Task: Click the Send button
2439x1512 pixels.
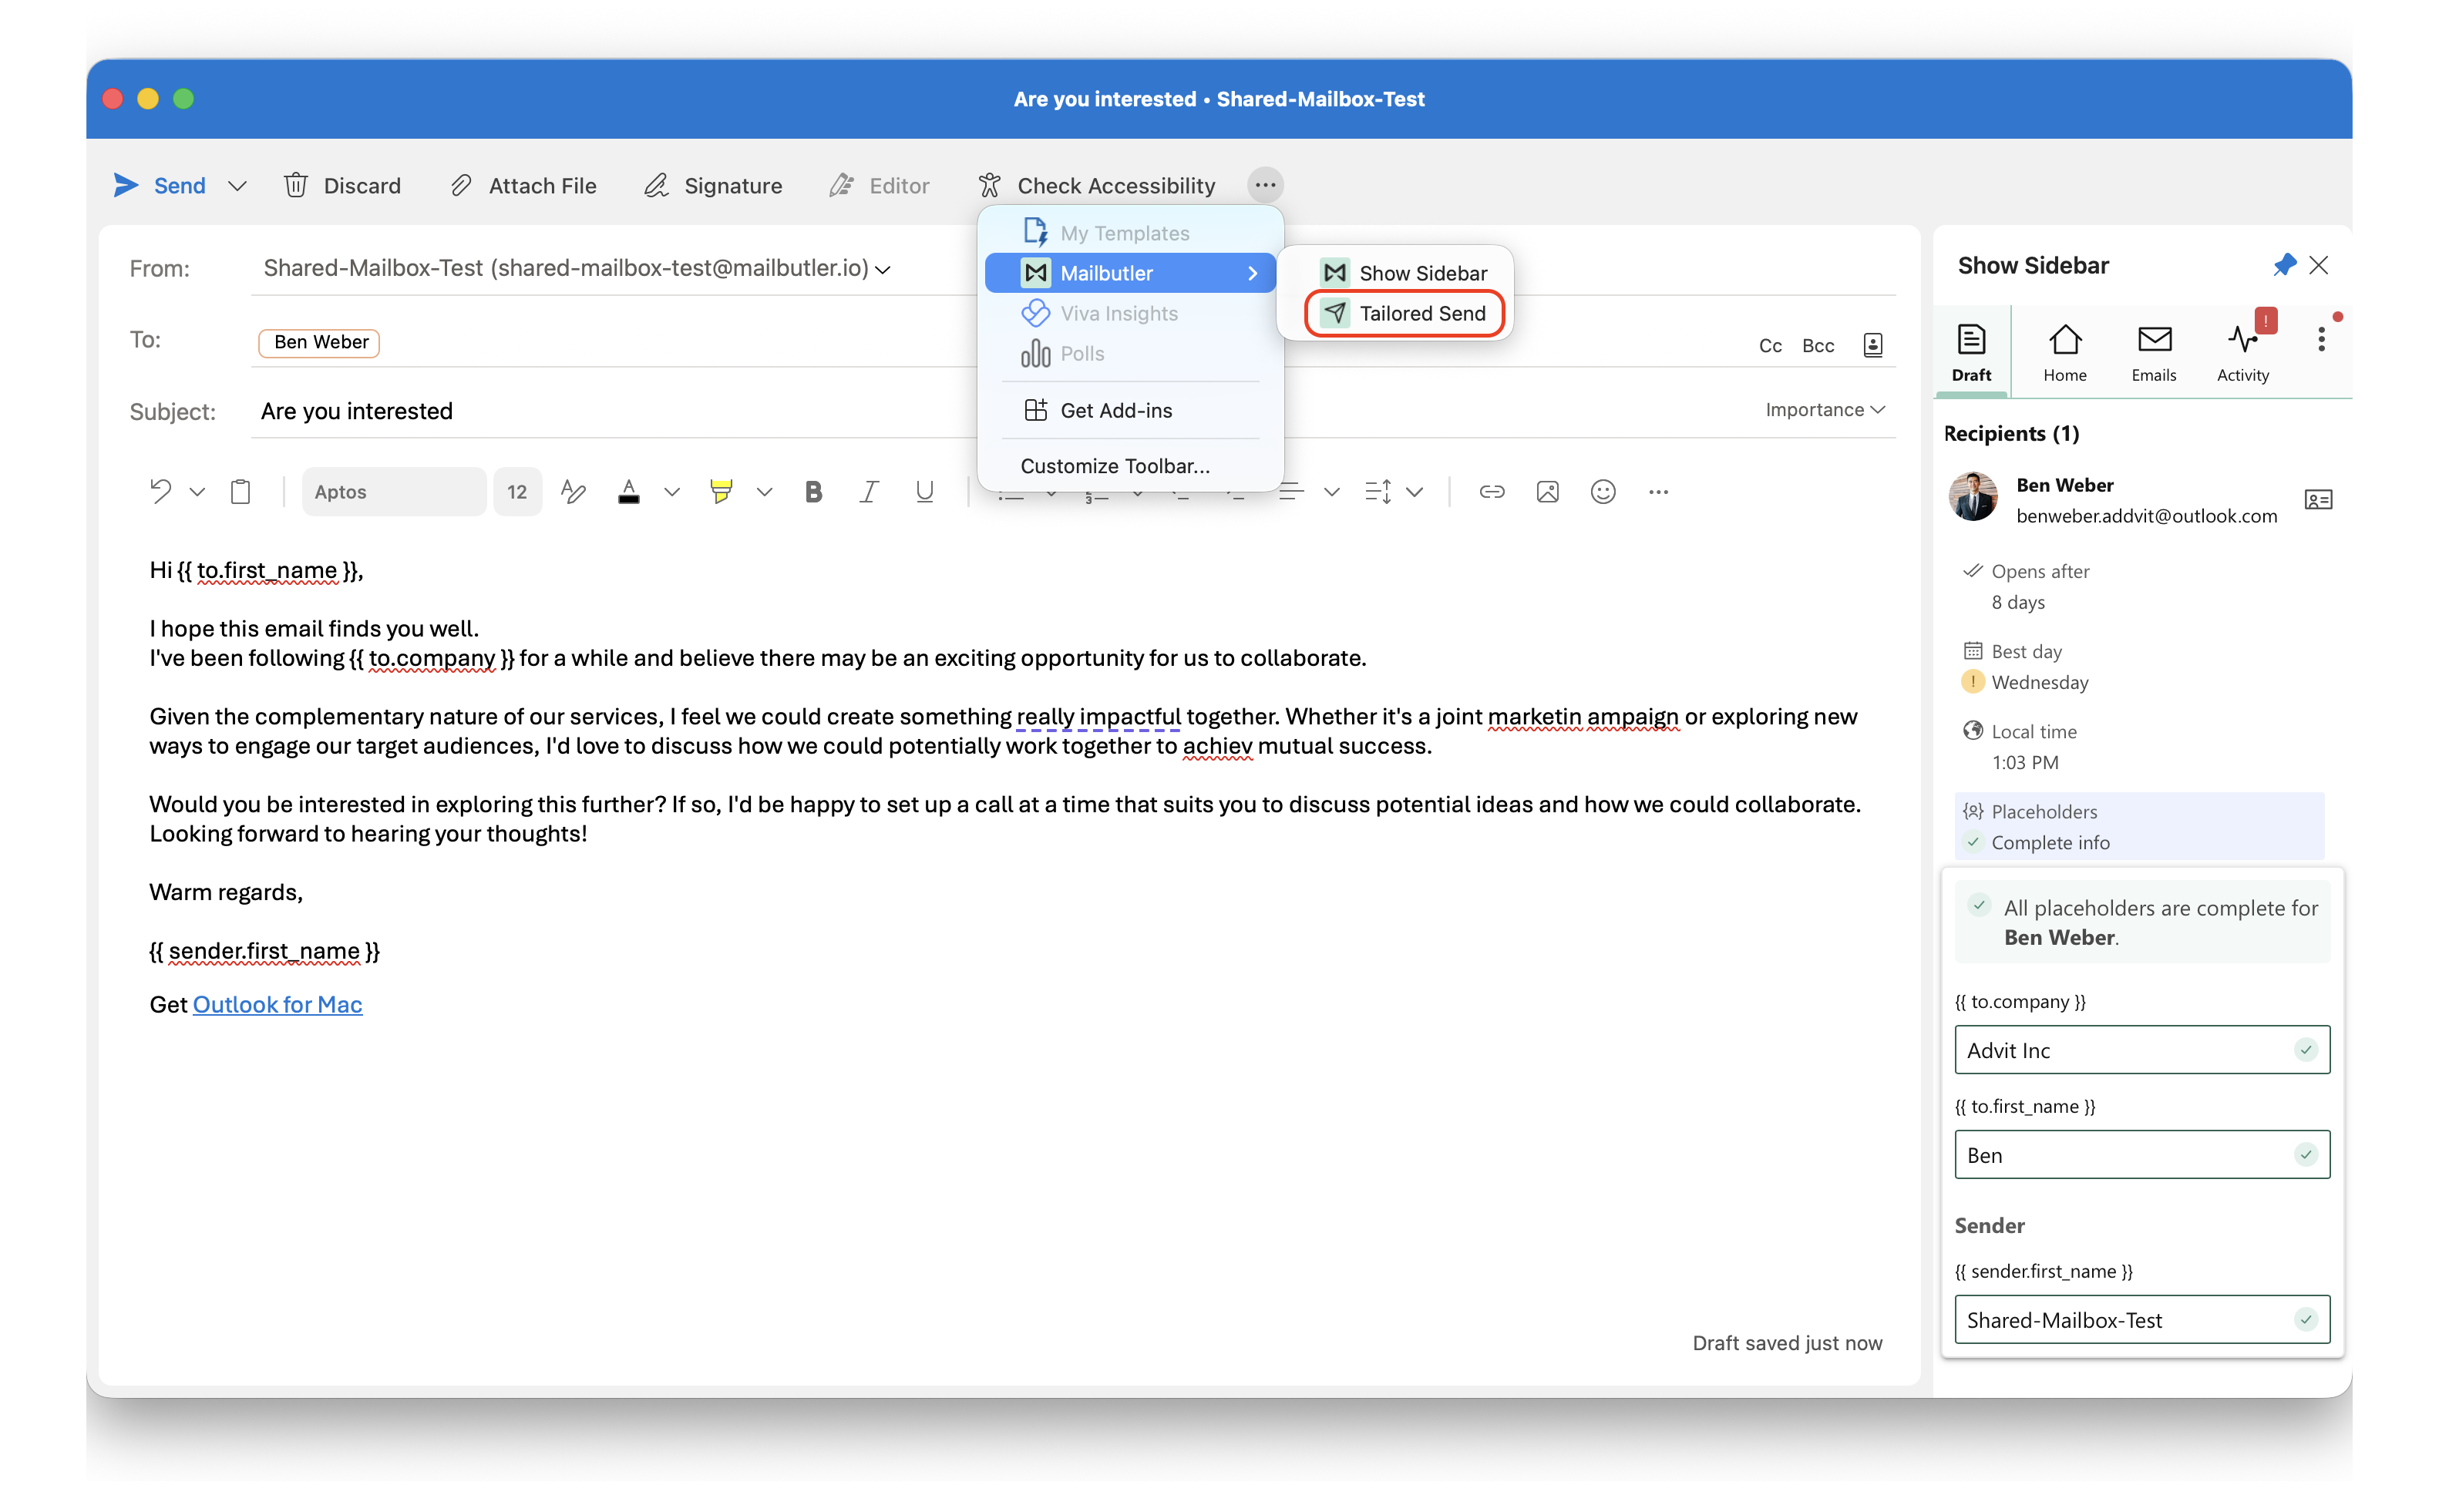Action: (160, 185)
